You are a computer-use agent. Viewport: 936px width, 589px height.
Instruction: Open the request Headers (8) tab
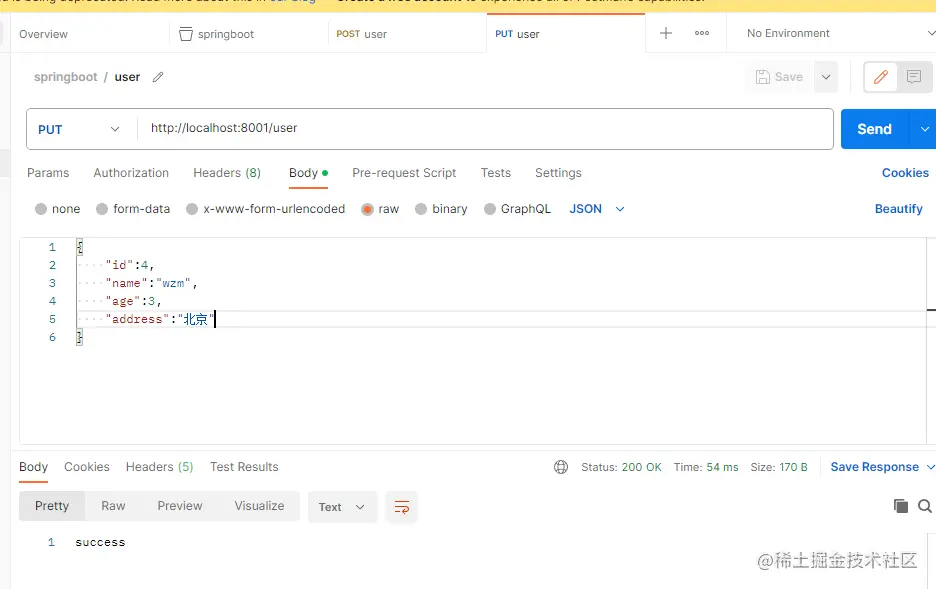[227, 172]
